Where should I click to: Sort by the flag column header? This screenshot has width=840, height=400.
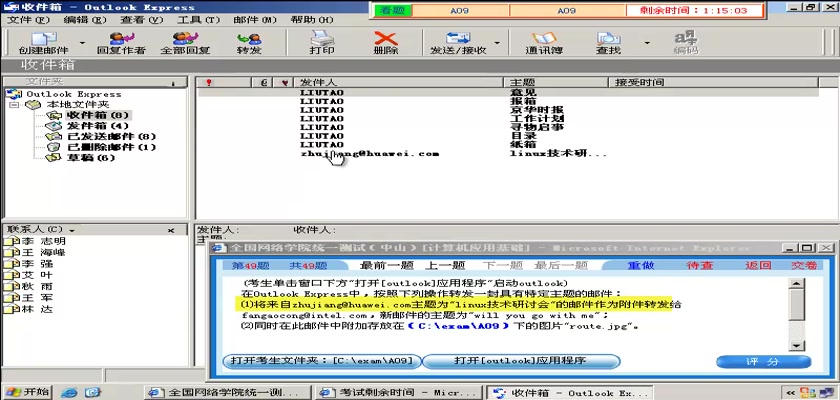pos(284,82)
